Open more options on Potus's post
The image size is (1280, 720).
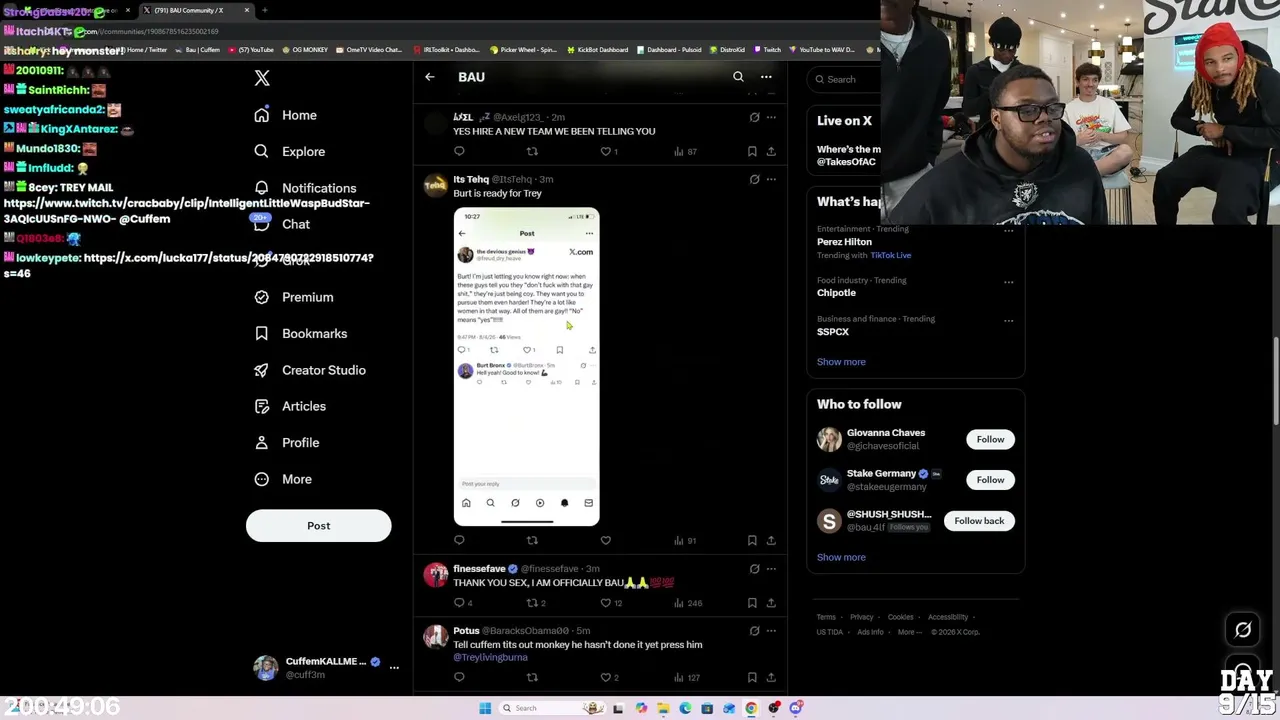point(771,631)
